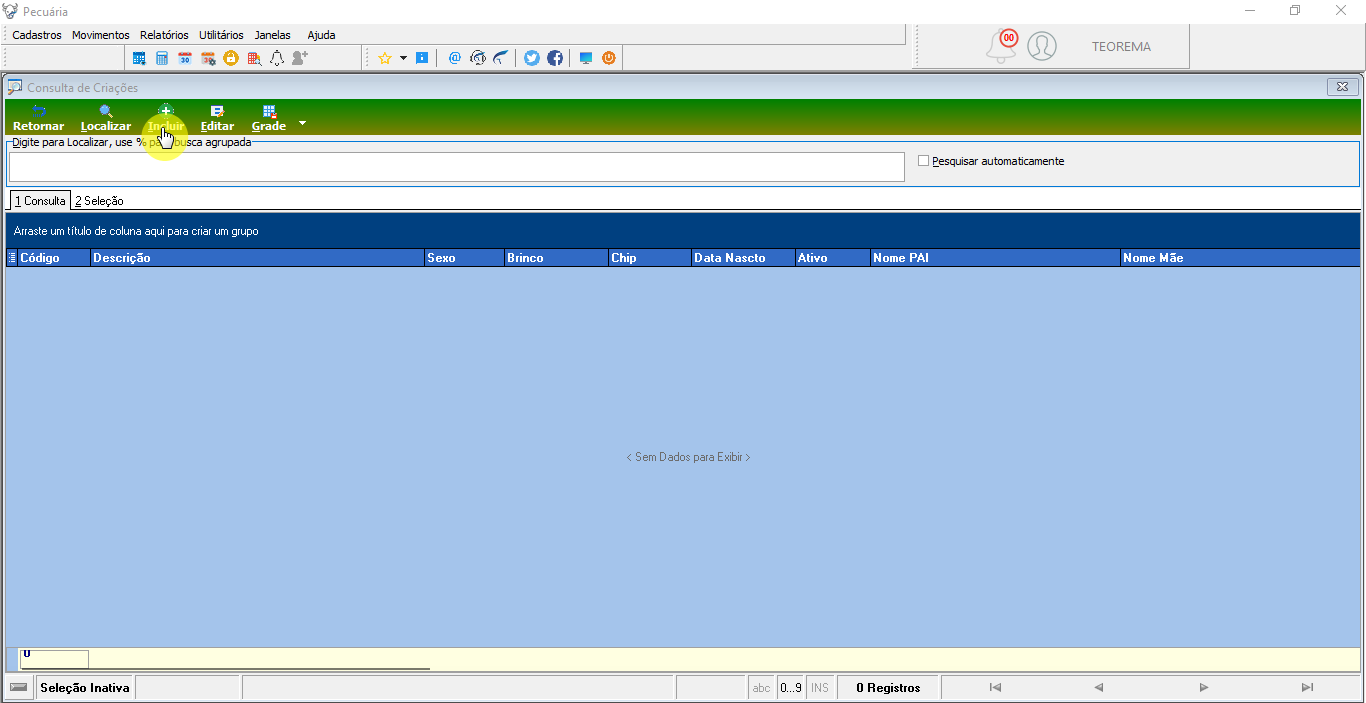Click the Brinco column header
Image resolution: width=1366 pixels, height=703 pixels.
556,258
